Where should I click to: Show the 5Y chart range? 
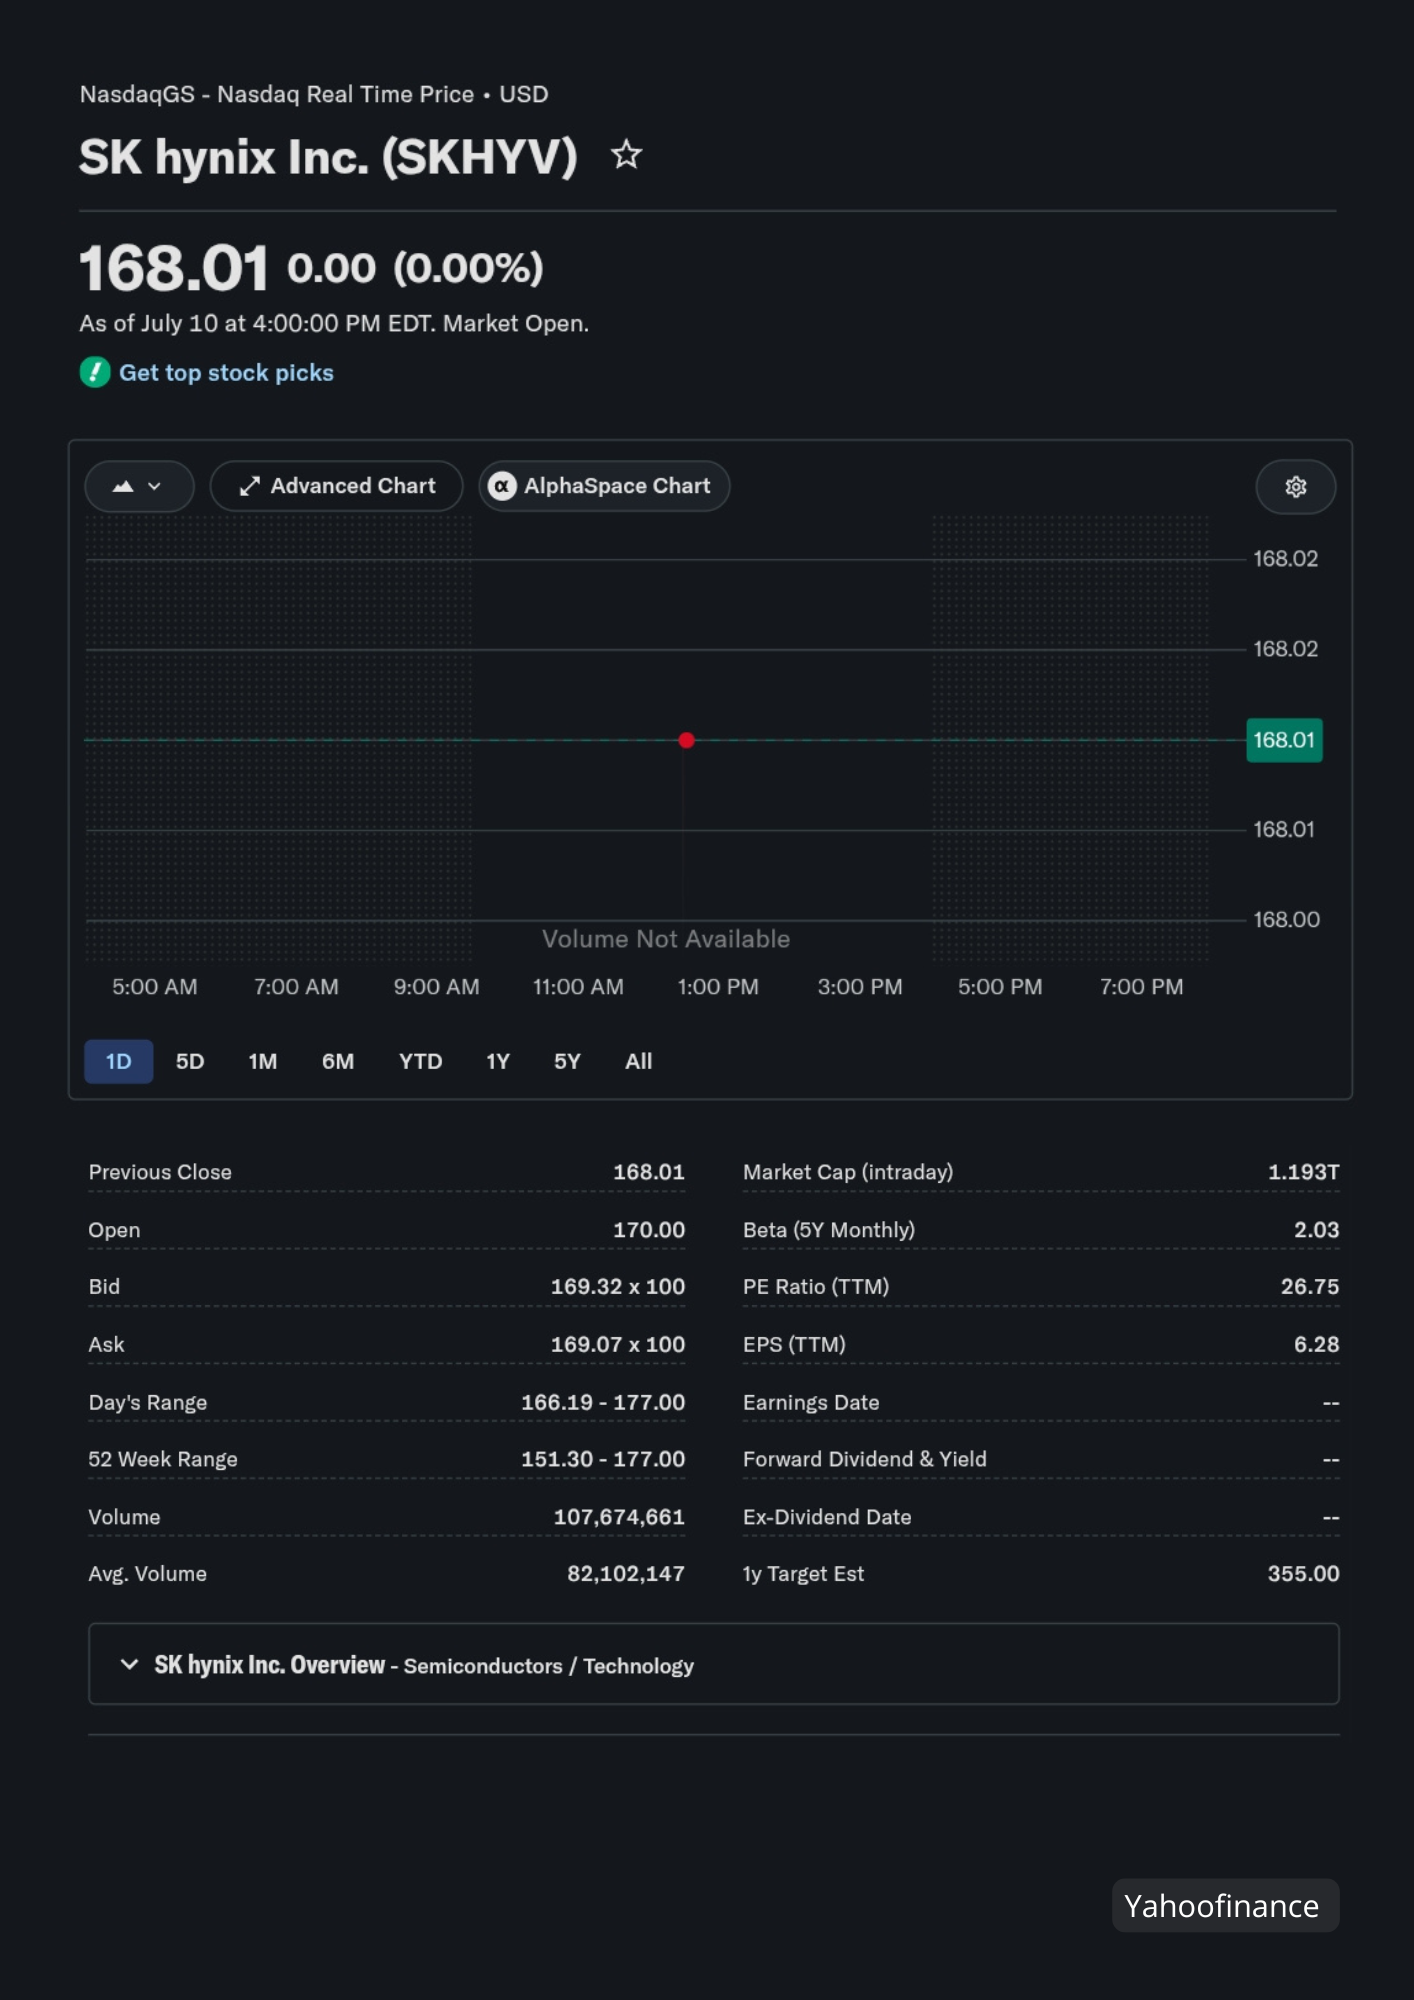pos(567,1061)
